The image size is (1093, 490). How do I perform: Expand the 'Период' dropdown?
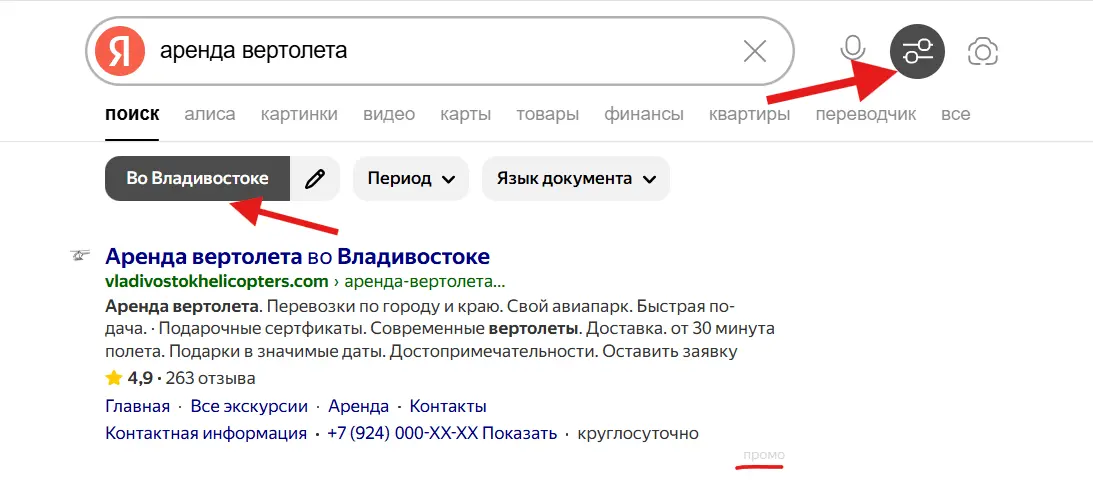point(411,179)
